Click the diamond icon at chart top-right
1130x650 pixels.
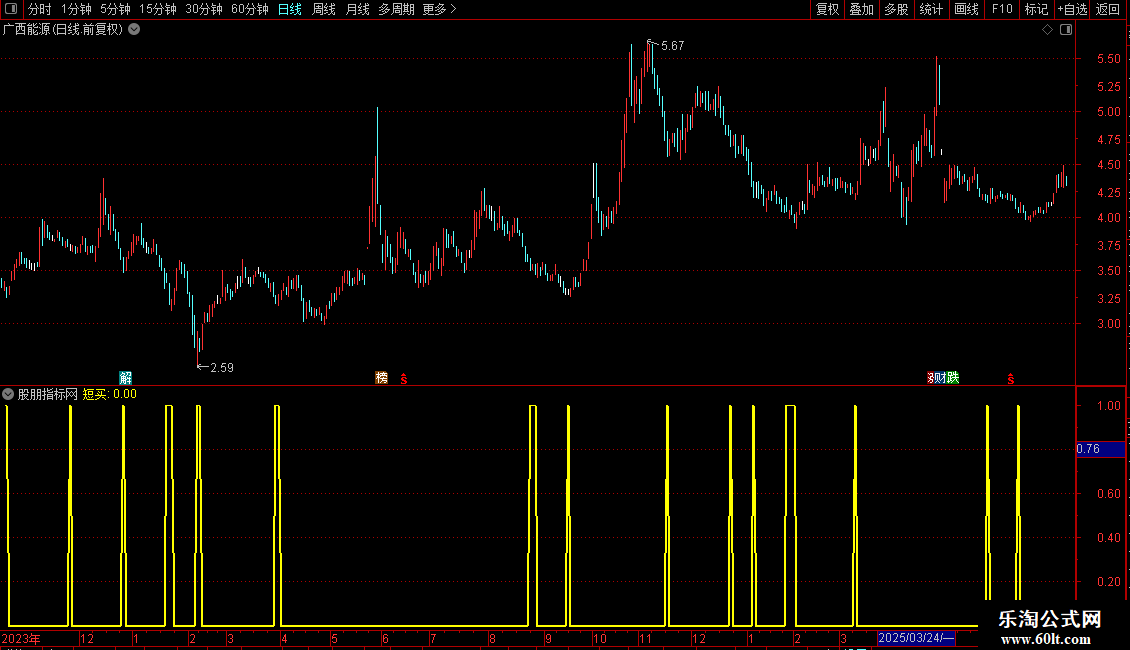point(1048,30)
